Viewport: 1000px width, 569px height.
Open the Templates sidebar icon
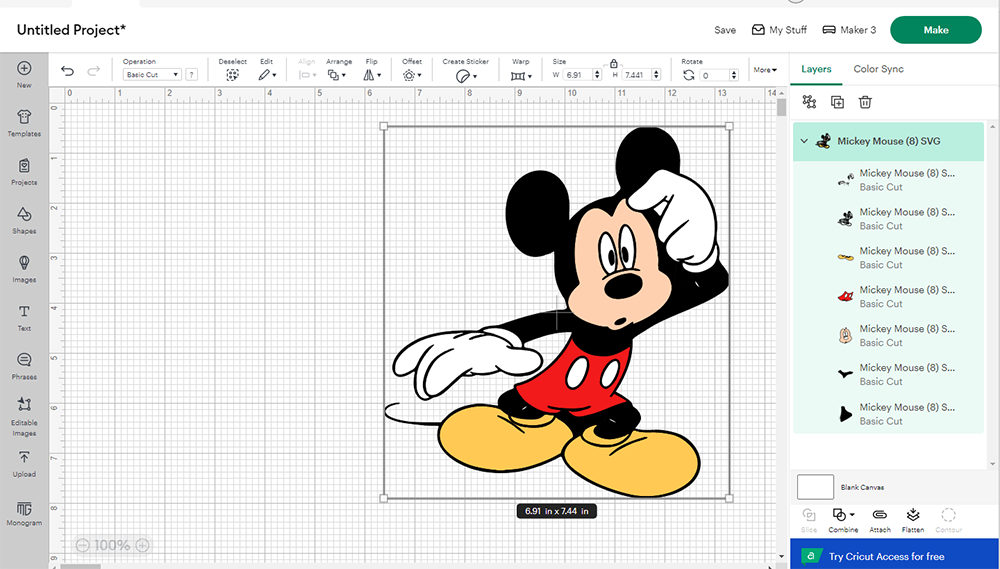24,121
